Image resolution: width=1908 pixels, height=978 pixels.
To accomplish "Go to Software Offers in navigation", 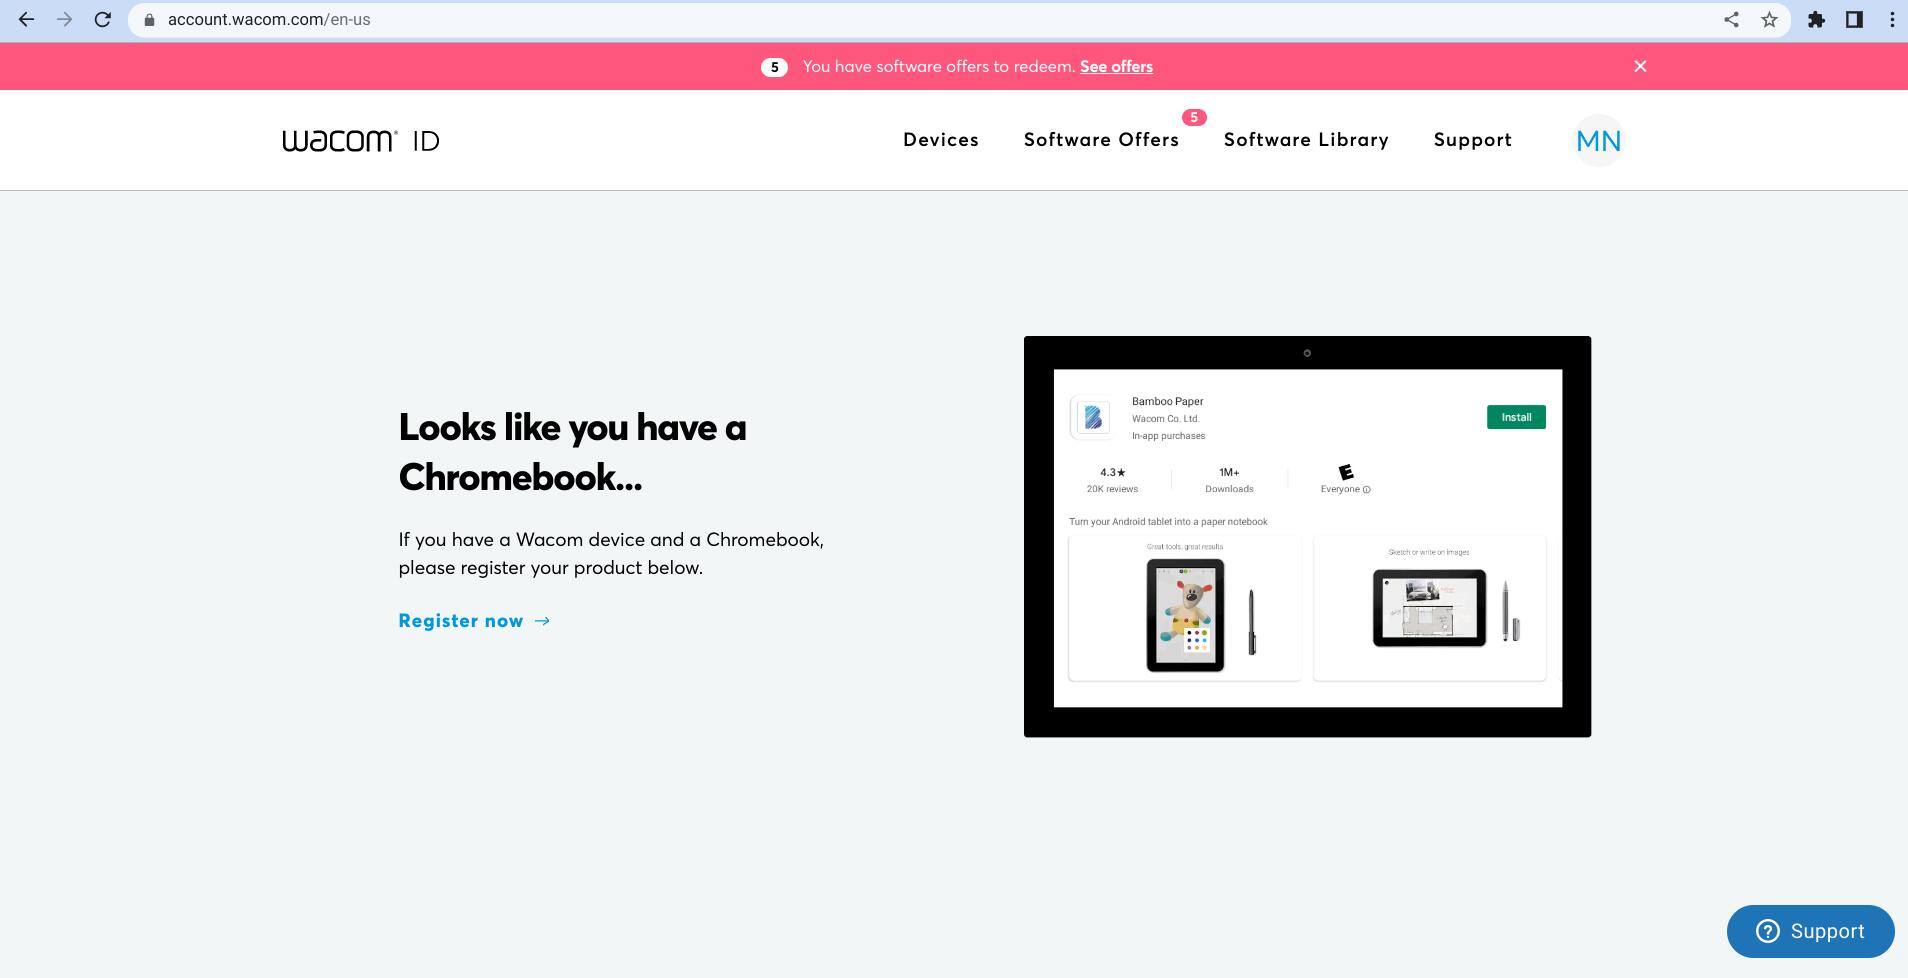I will coord(1101,140).
